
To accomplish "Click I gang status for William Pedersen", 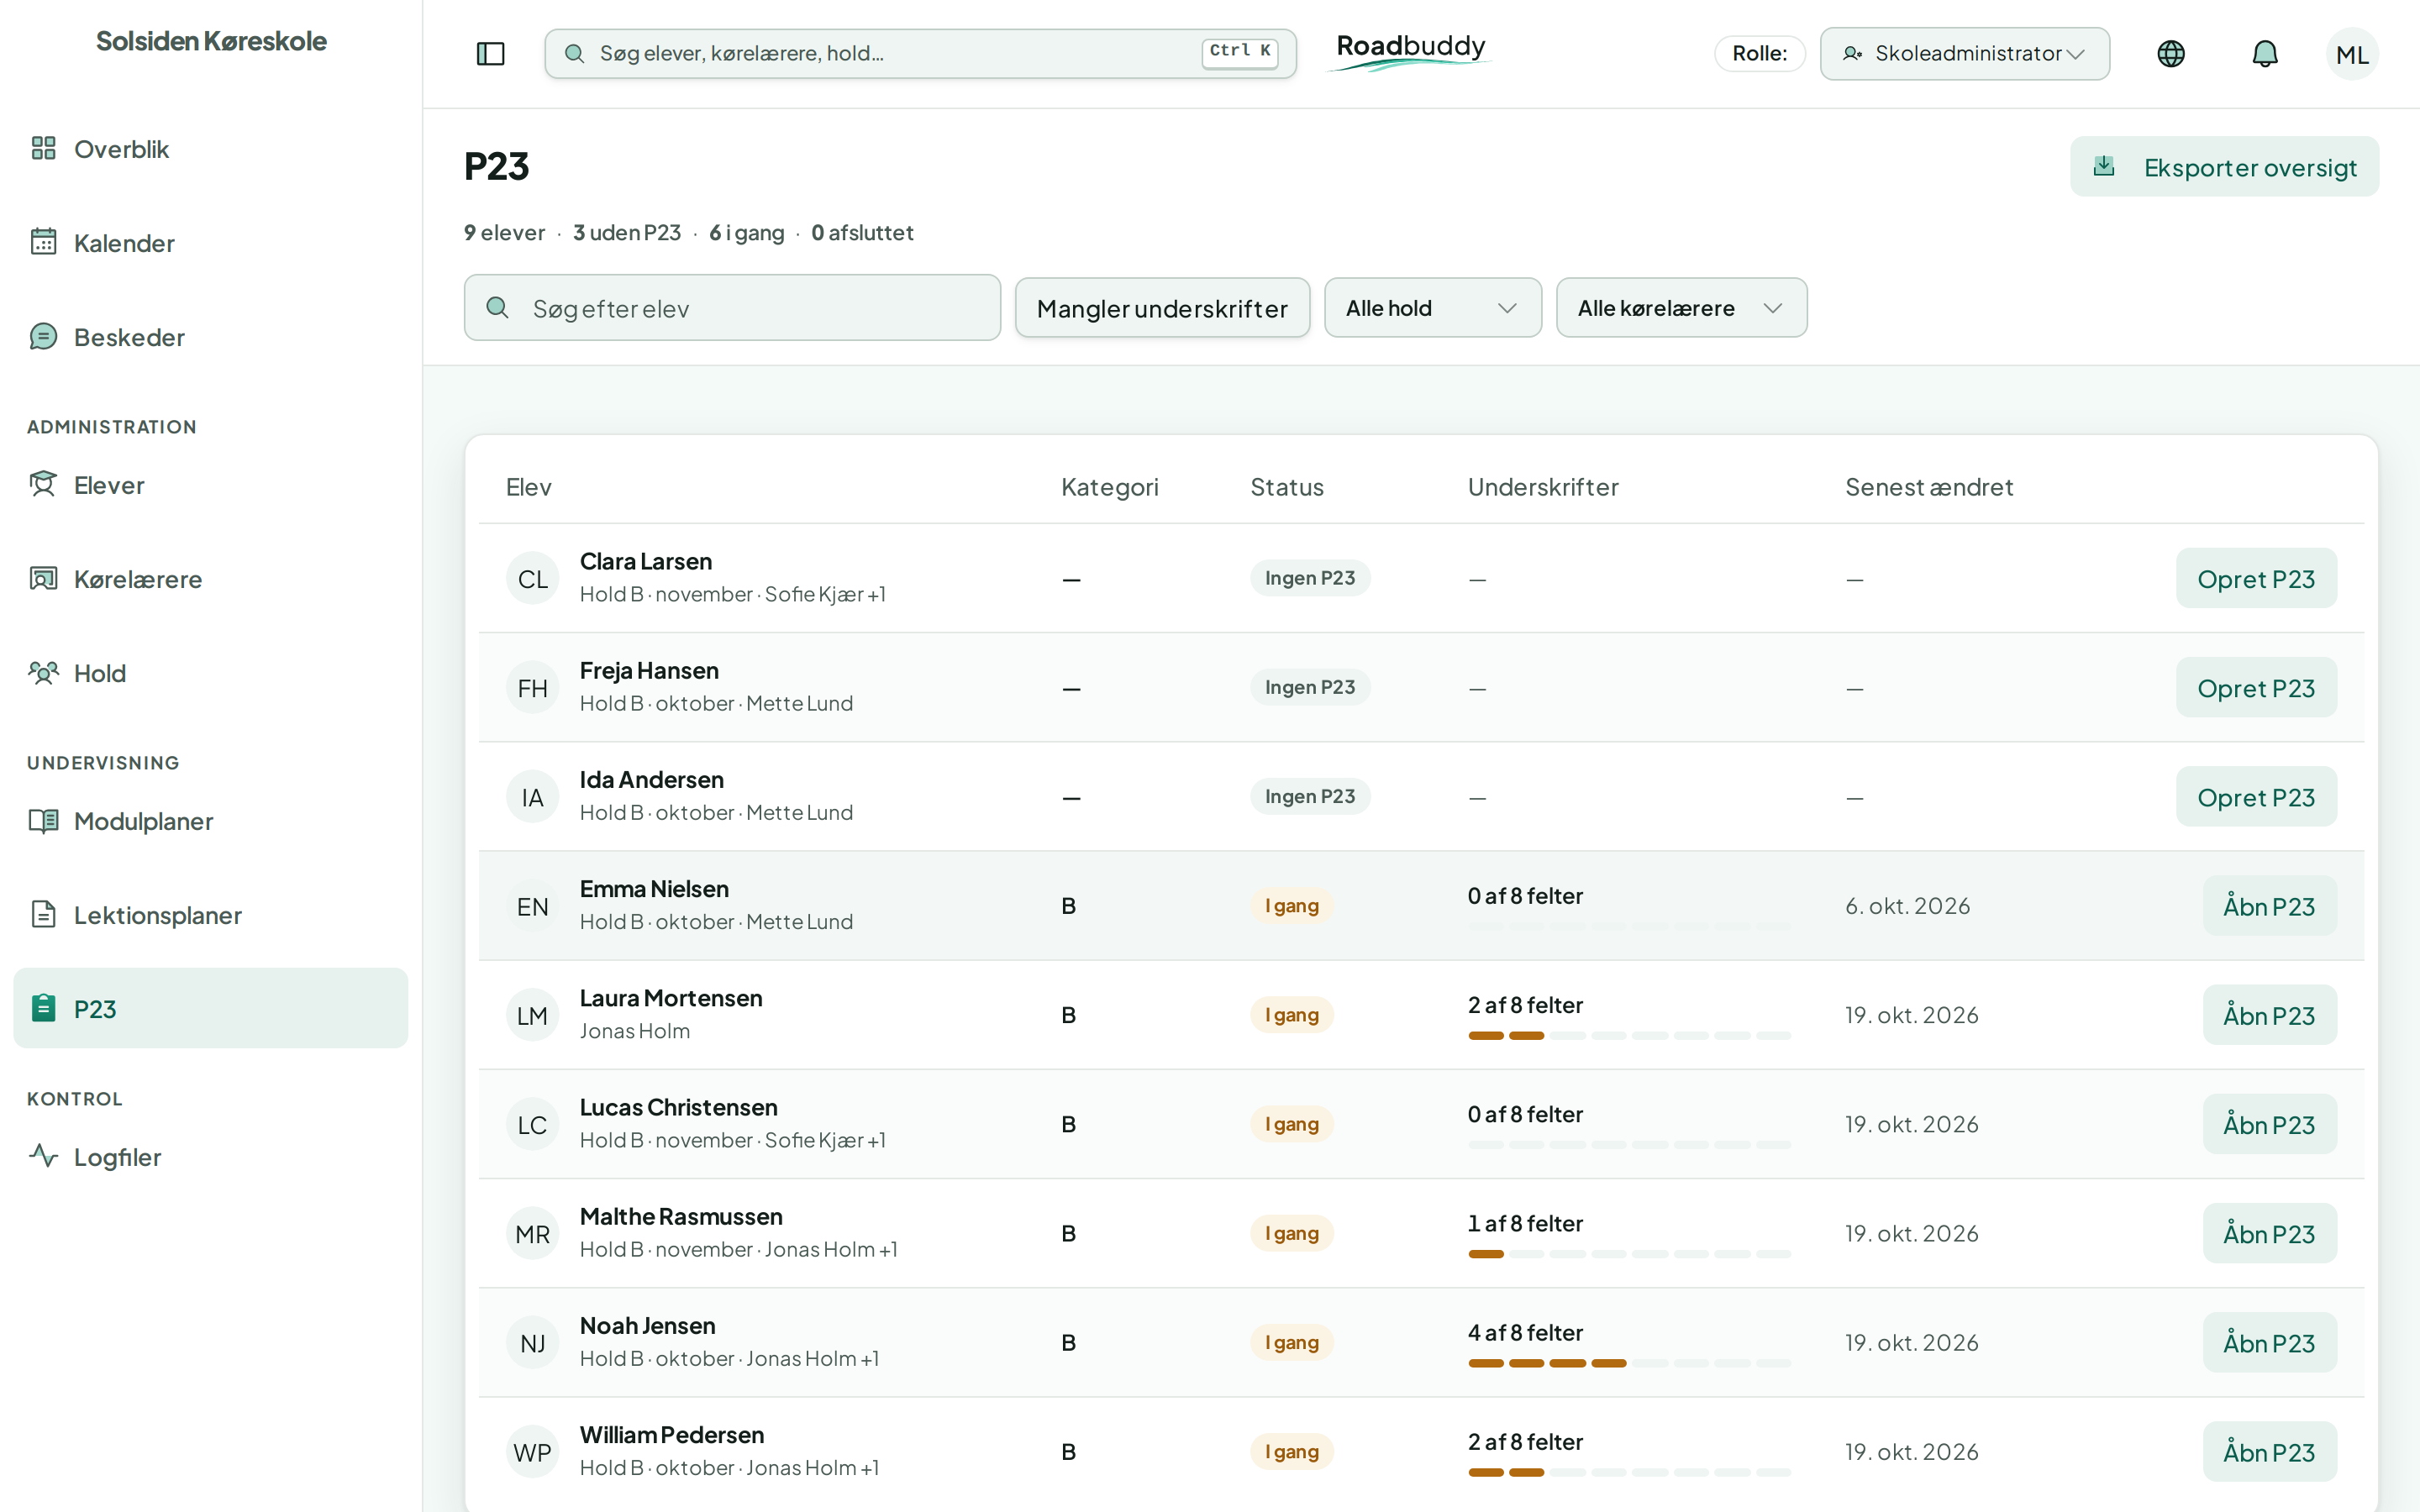I will point(1292,1452).
